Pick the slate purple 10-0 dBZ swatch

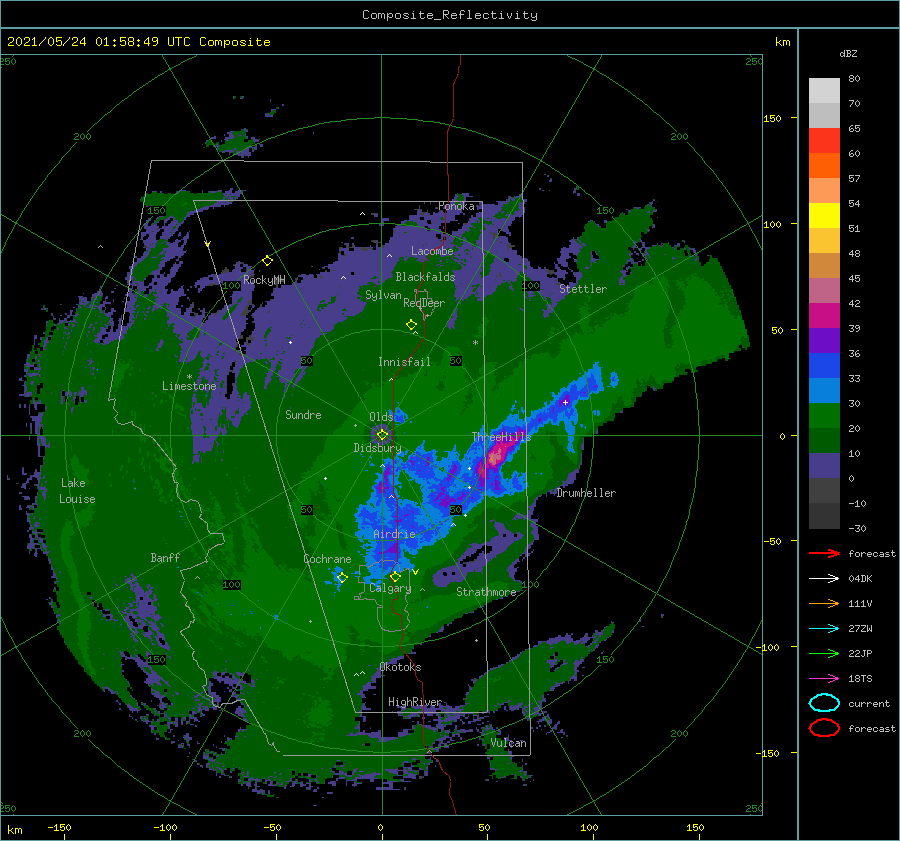pyautogui.click(x=824, y=466)
